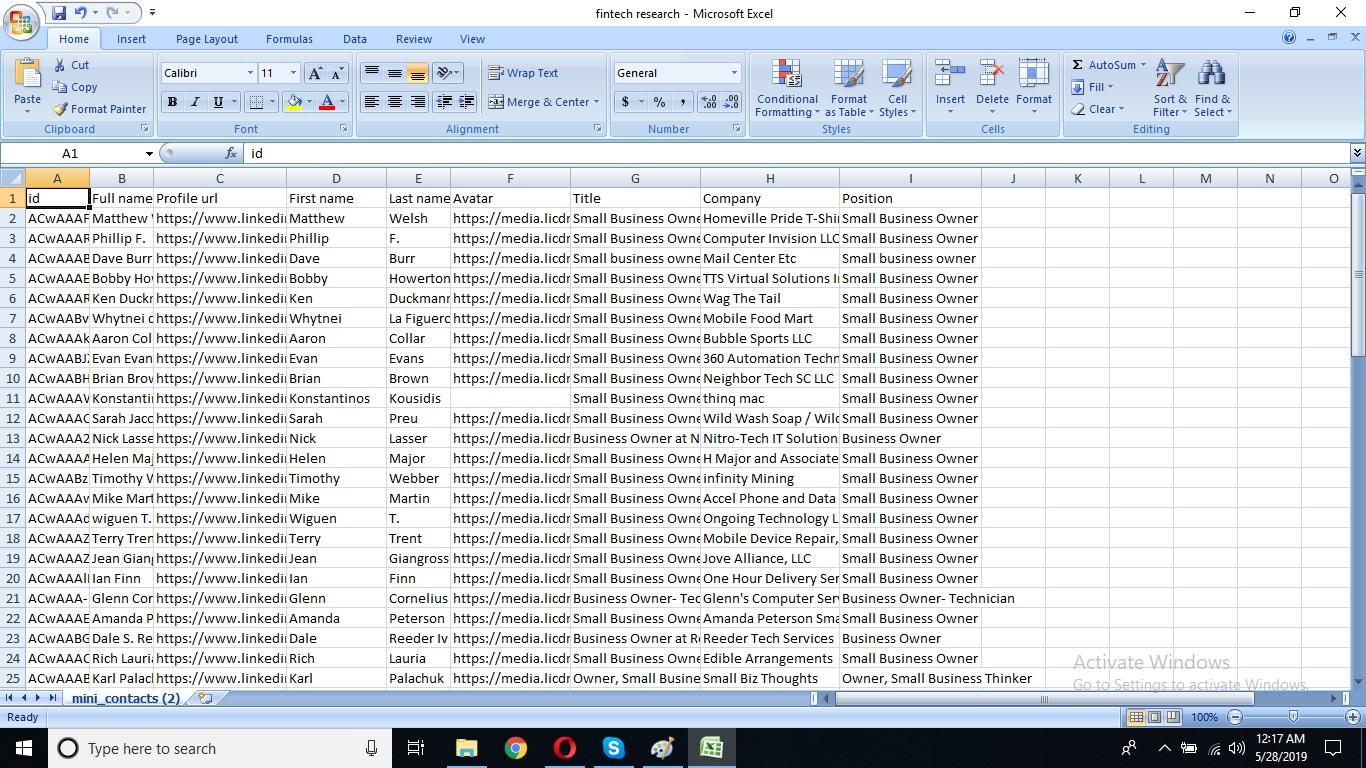Open the Data ribbon tab

(354, 38)
